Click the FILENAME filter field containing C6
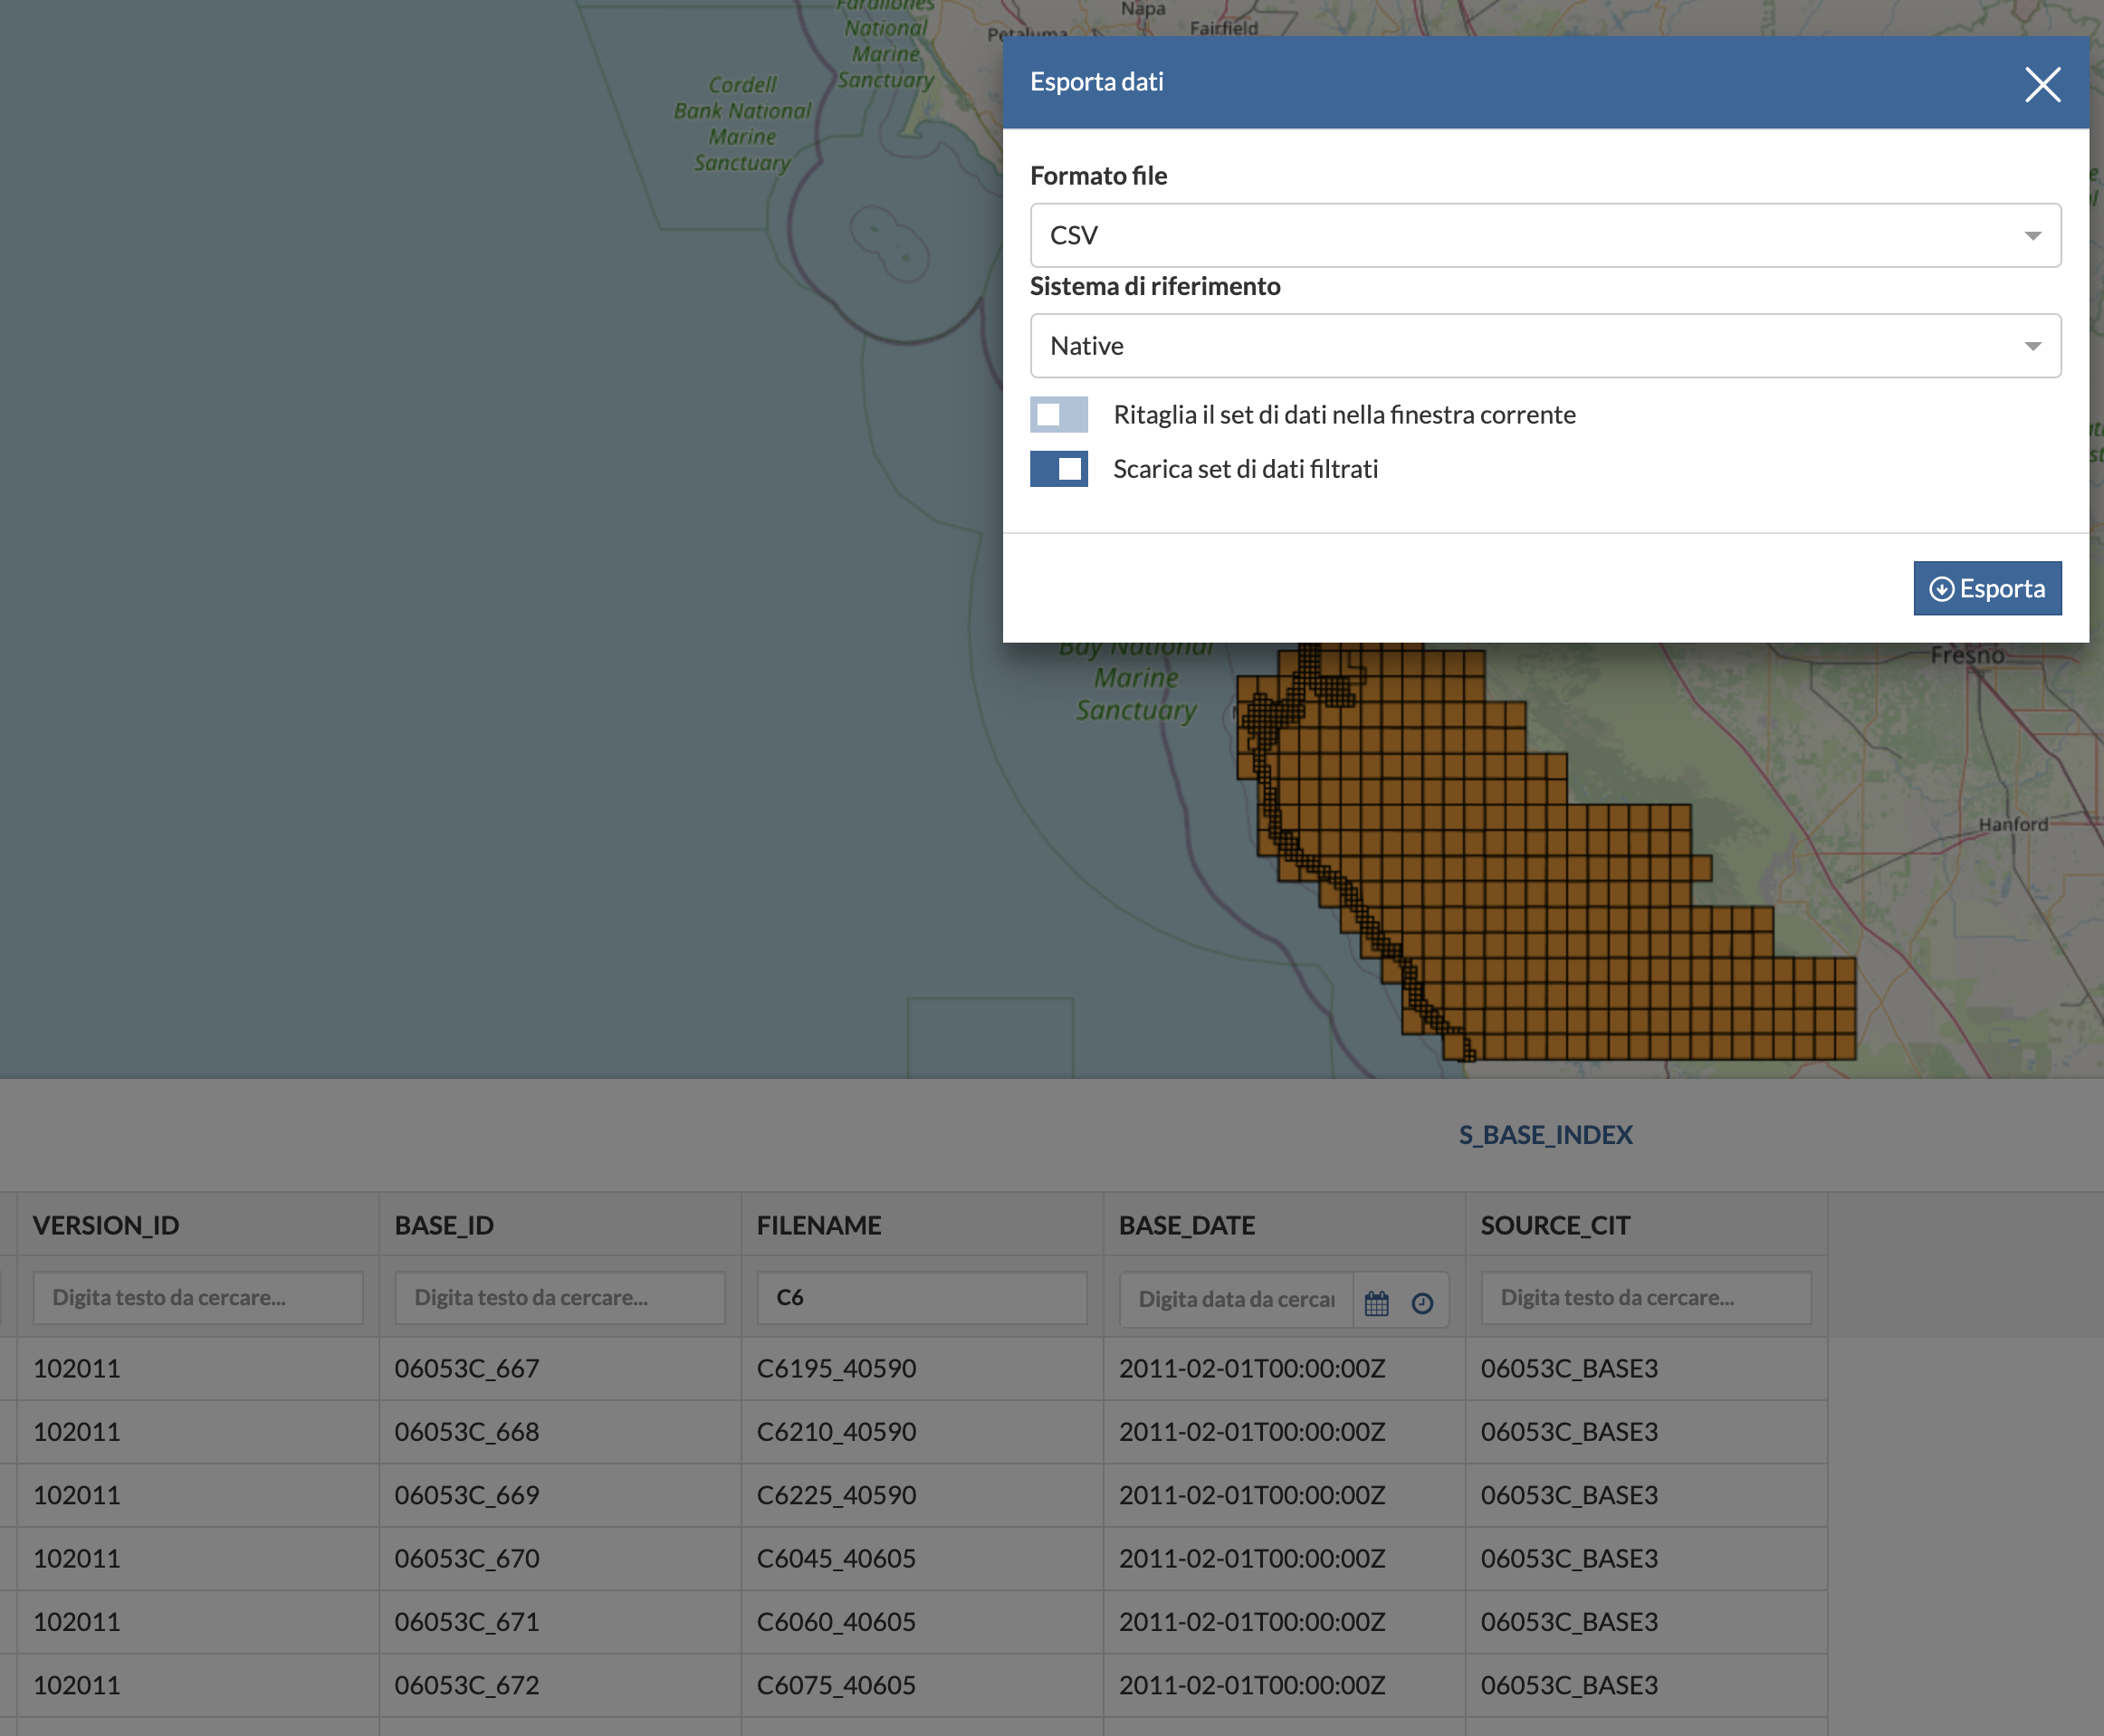This screenshot has width=2104, height=1736. point(922,1298)
